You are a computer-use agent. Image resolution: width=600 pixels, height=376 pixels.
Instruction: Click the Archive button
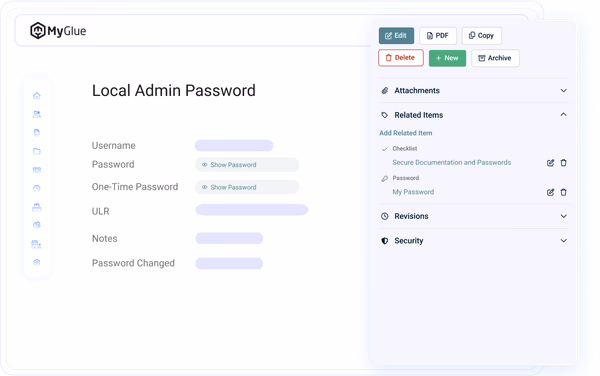click(x=495, y=58)
